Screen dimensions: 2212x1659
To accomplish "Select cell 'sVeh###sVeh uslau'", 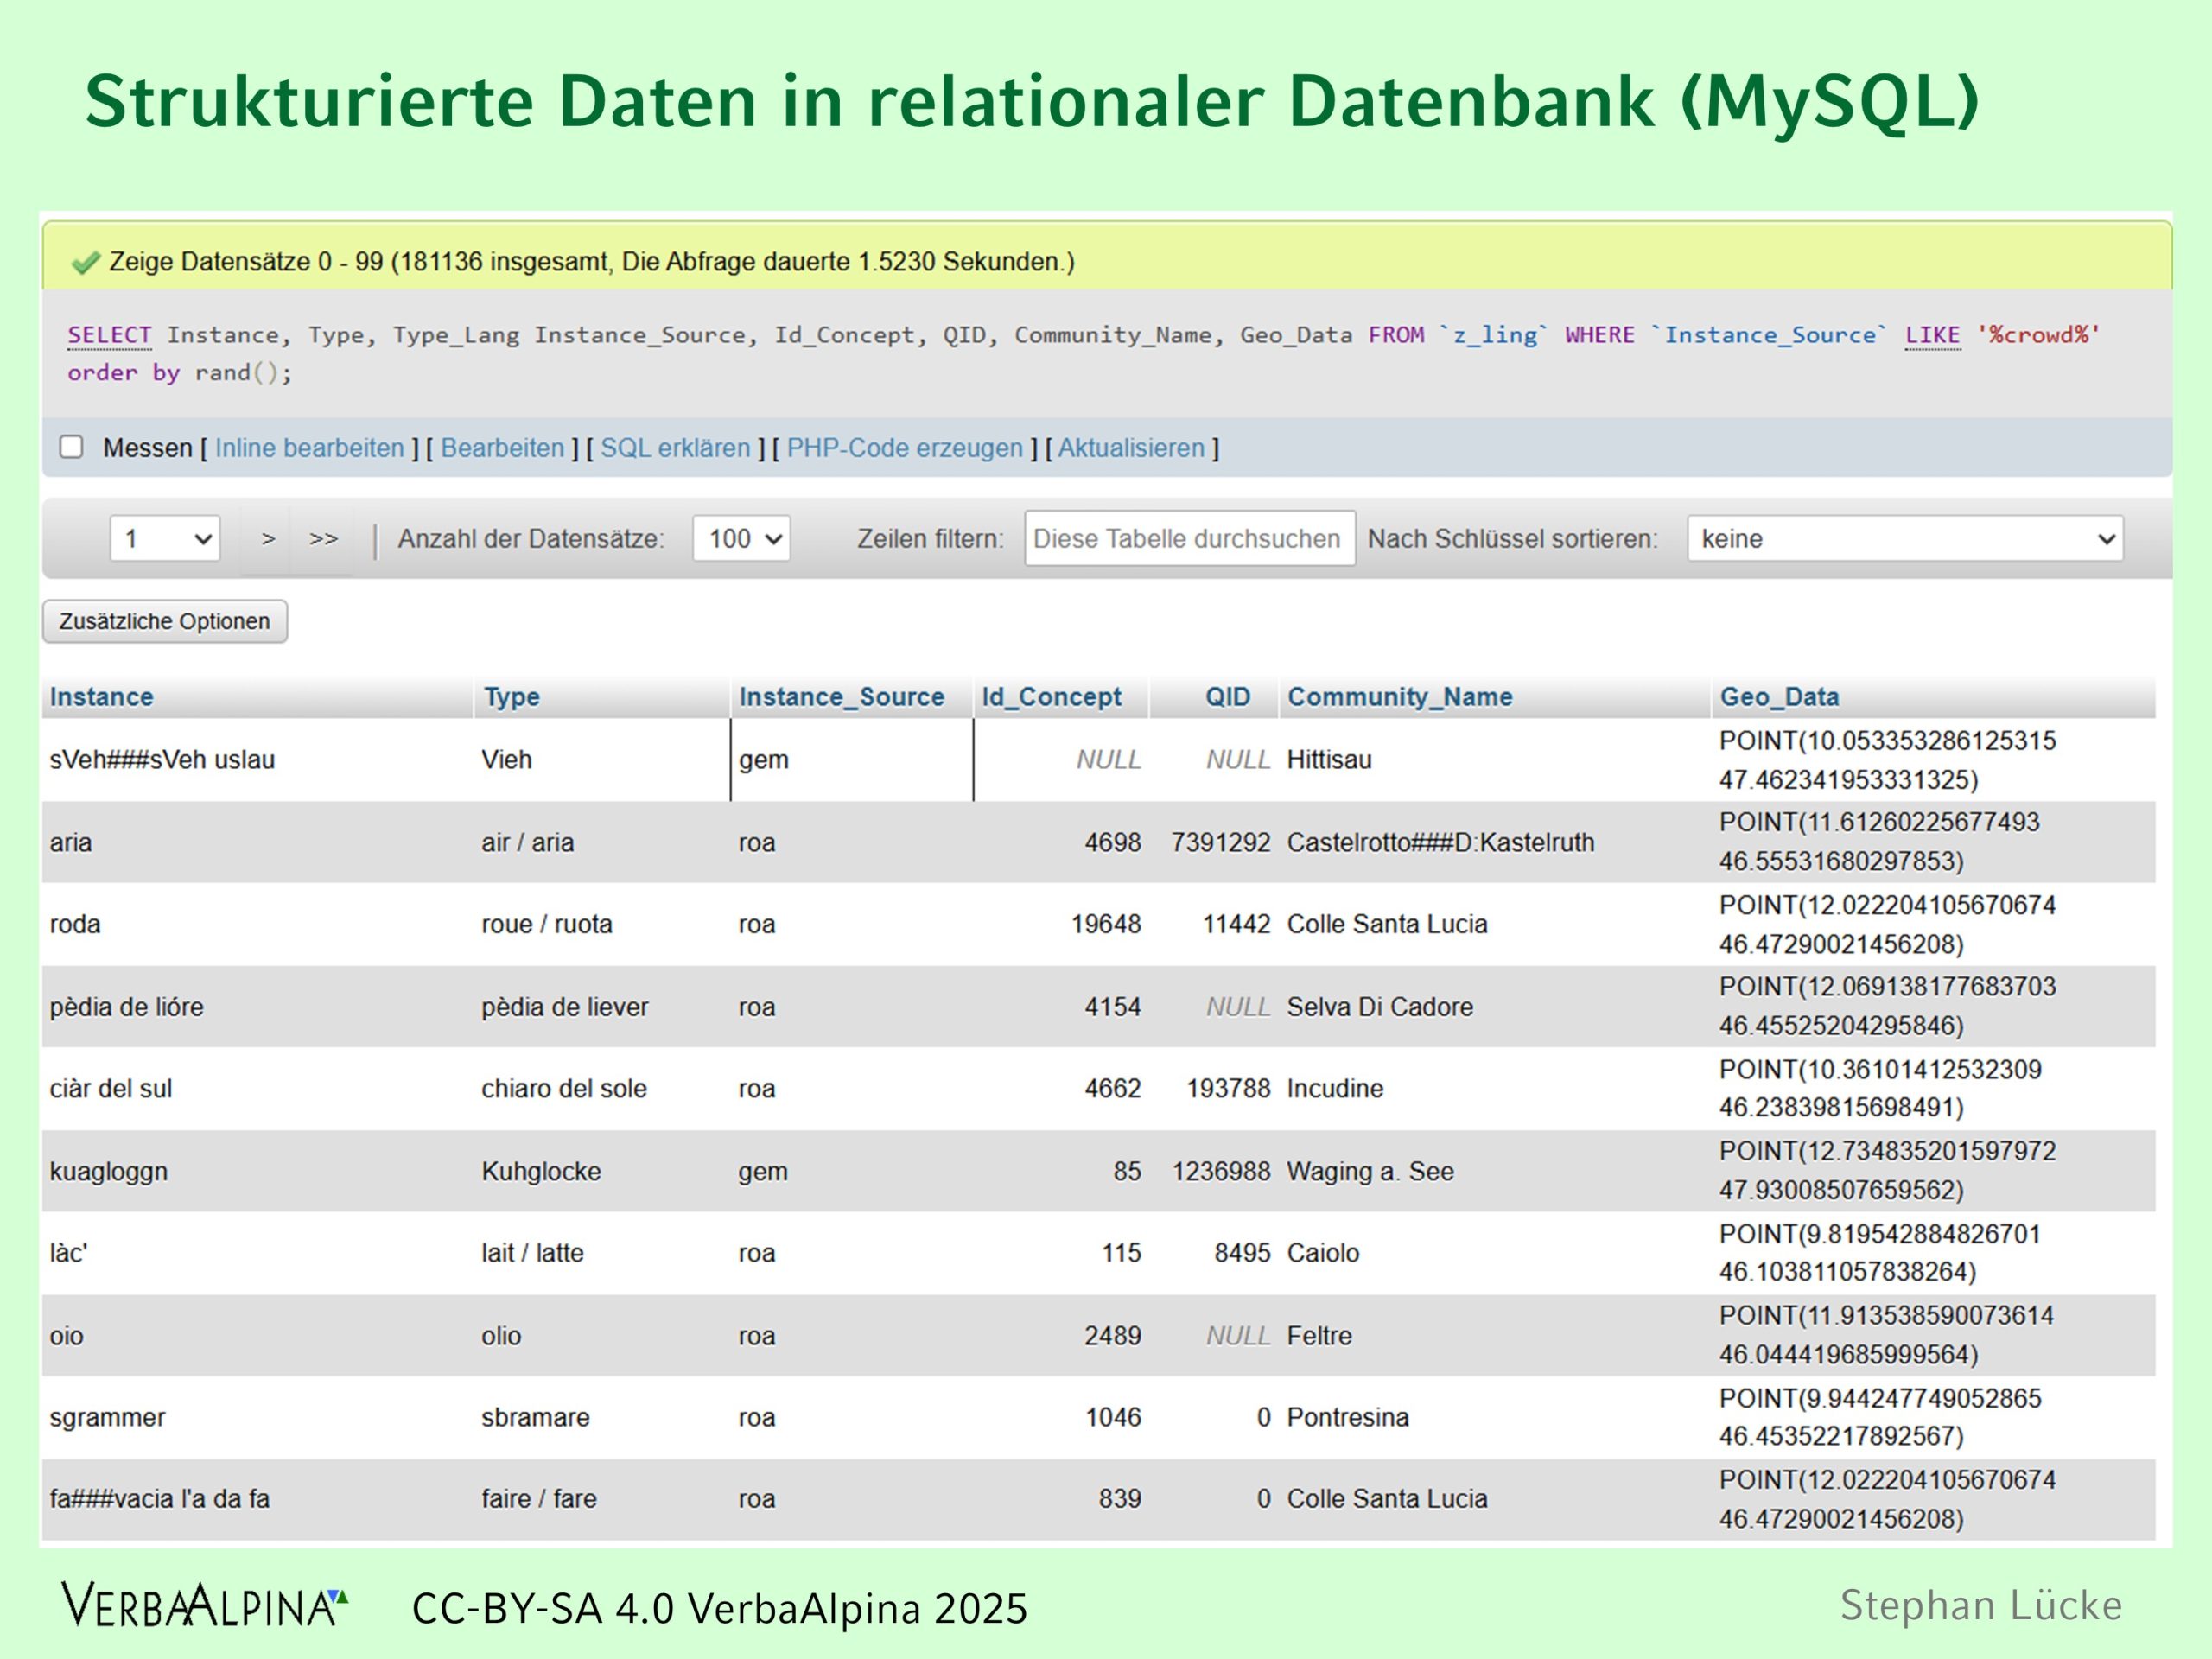I will coord(257,760).
